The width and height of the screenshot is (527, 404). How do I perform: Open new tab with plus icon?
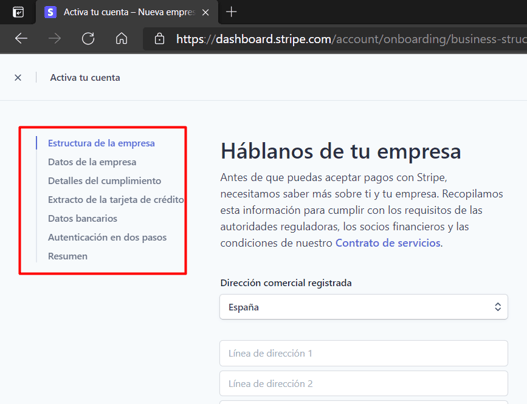[x=231, y=12]
